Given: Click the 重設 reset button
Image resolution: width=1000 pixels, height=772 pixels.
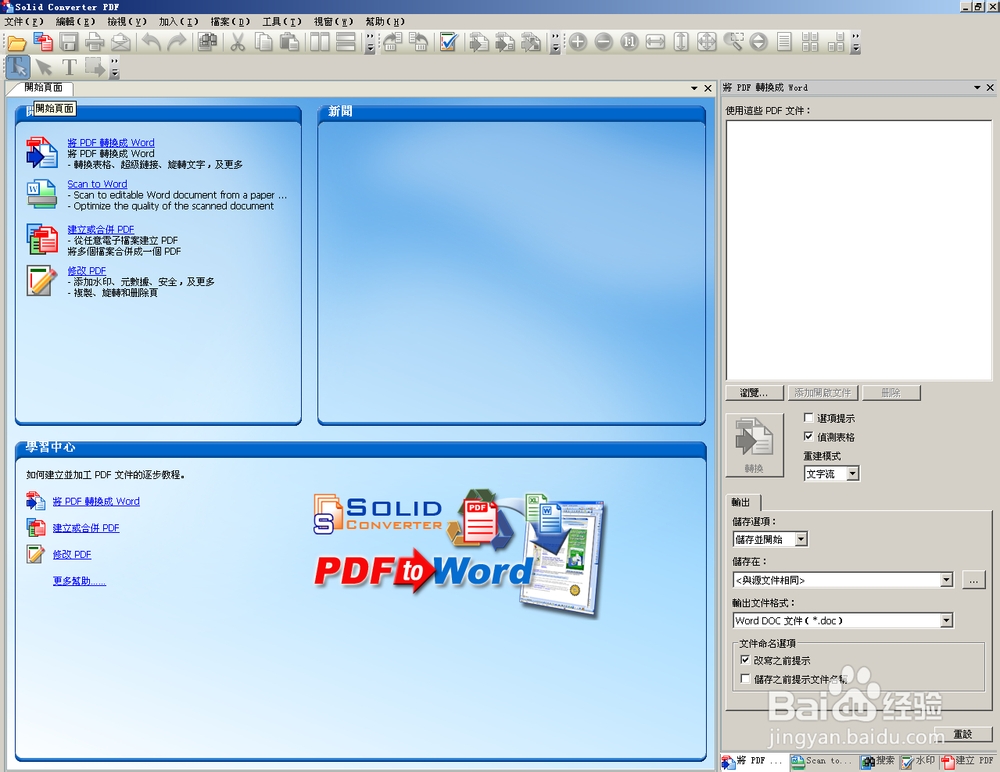Looking at the screenshot, I should pyautogui.click(x=963, y=734).
